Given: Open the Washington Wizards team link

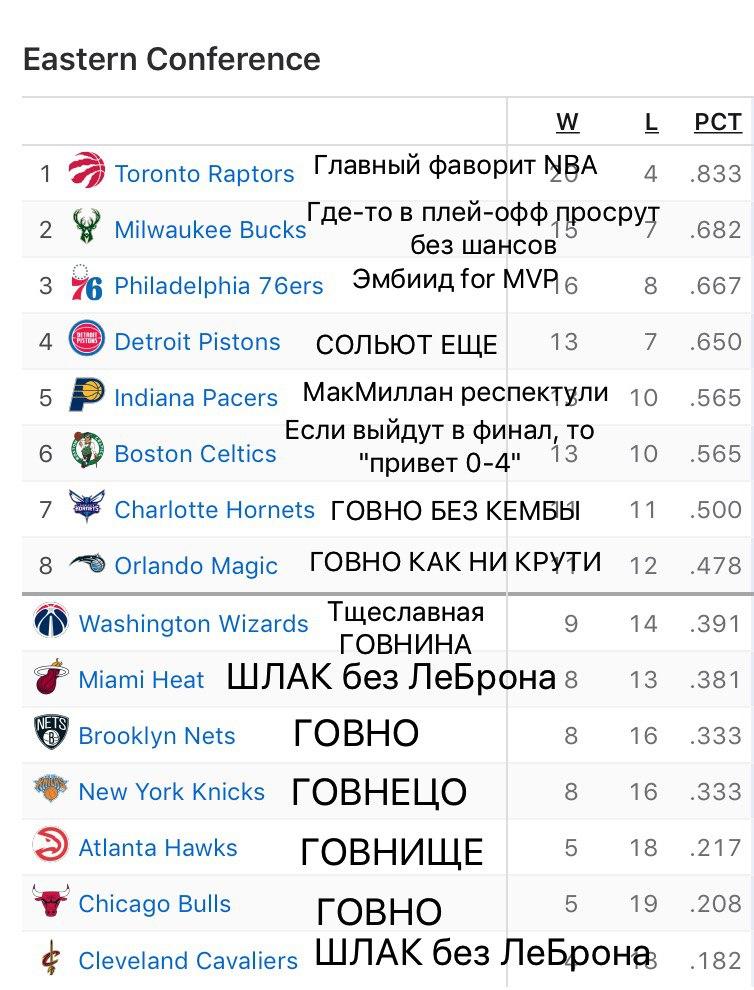Looking at the screenshot, I should pyautogui.click(x=193, y=624).
